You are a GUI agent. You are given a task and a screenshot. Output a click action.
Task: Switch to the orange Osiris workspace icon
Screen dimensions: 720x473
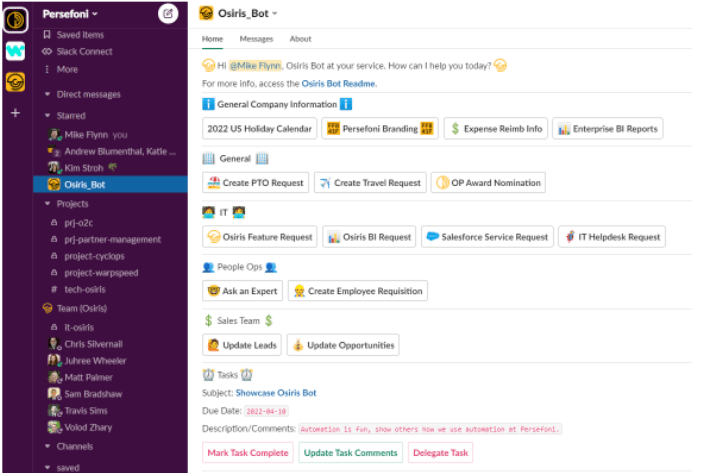(16, 82)
